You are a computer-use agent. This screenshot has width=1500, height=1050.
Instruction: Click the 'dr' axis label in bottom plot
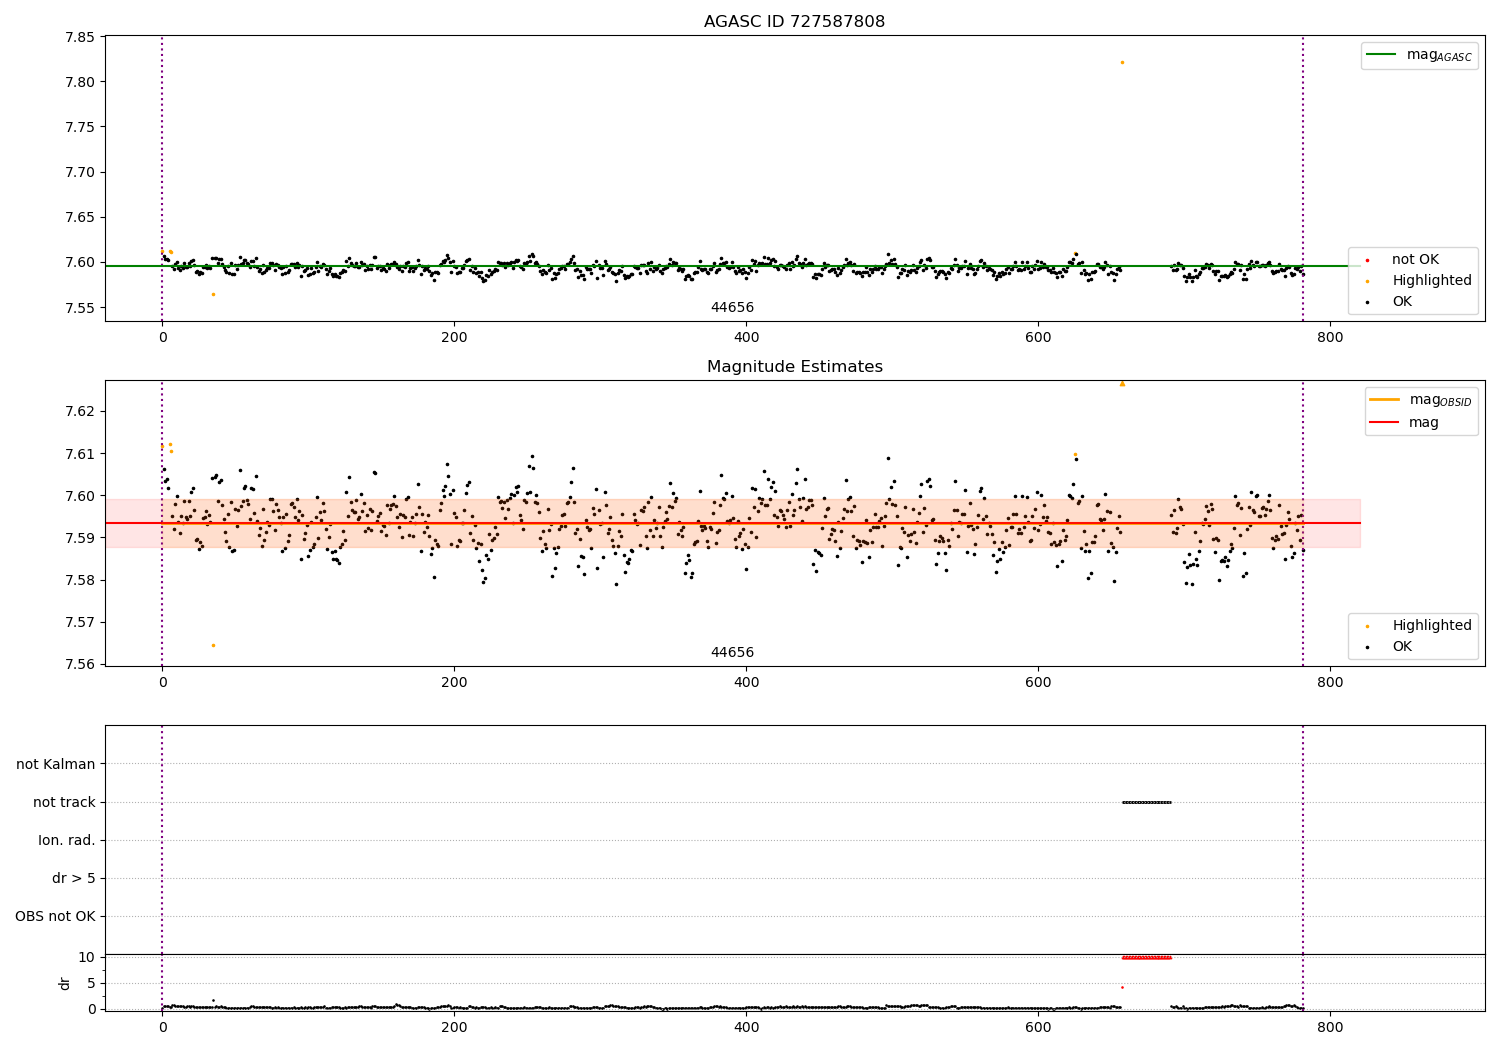65,983
